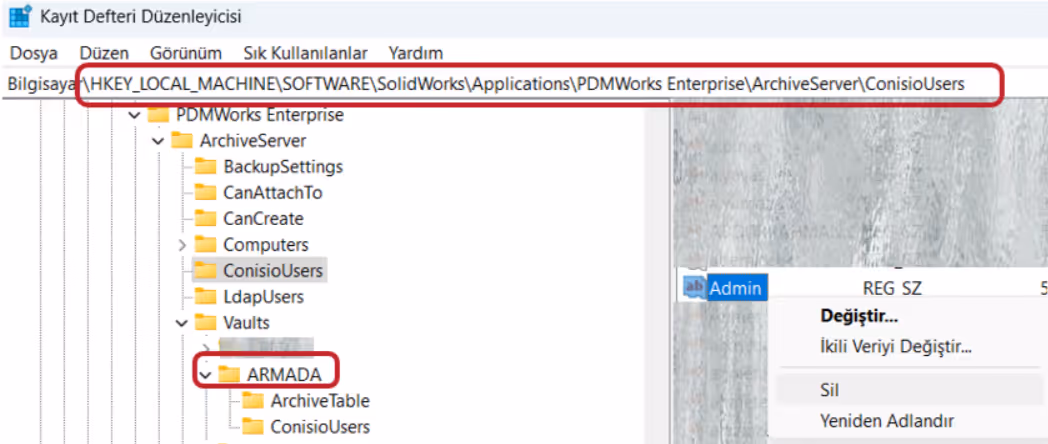Open the Dosya menu
Image resolution: width=1048 pixels, height=444 pixels.
pos(33,53)
